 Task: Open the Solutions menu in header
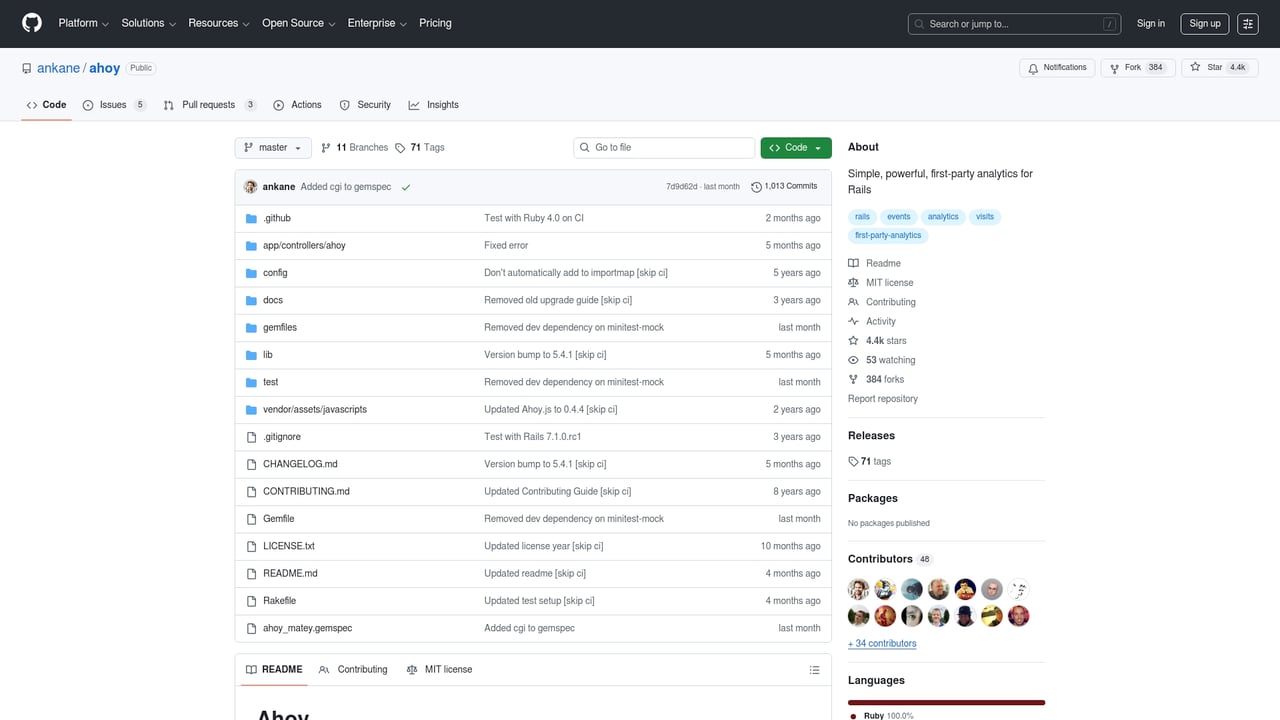pos(148,23)
